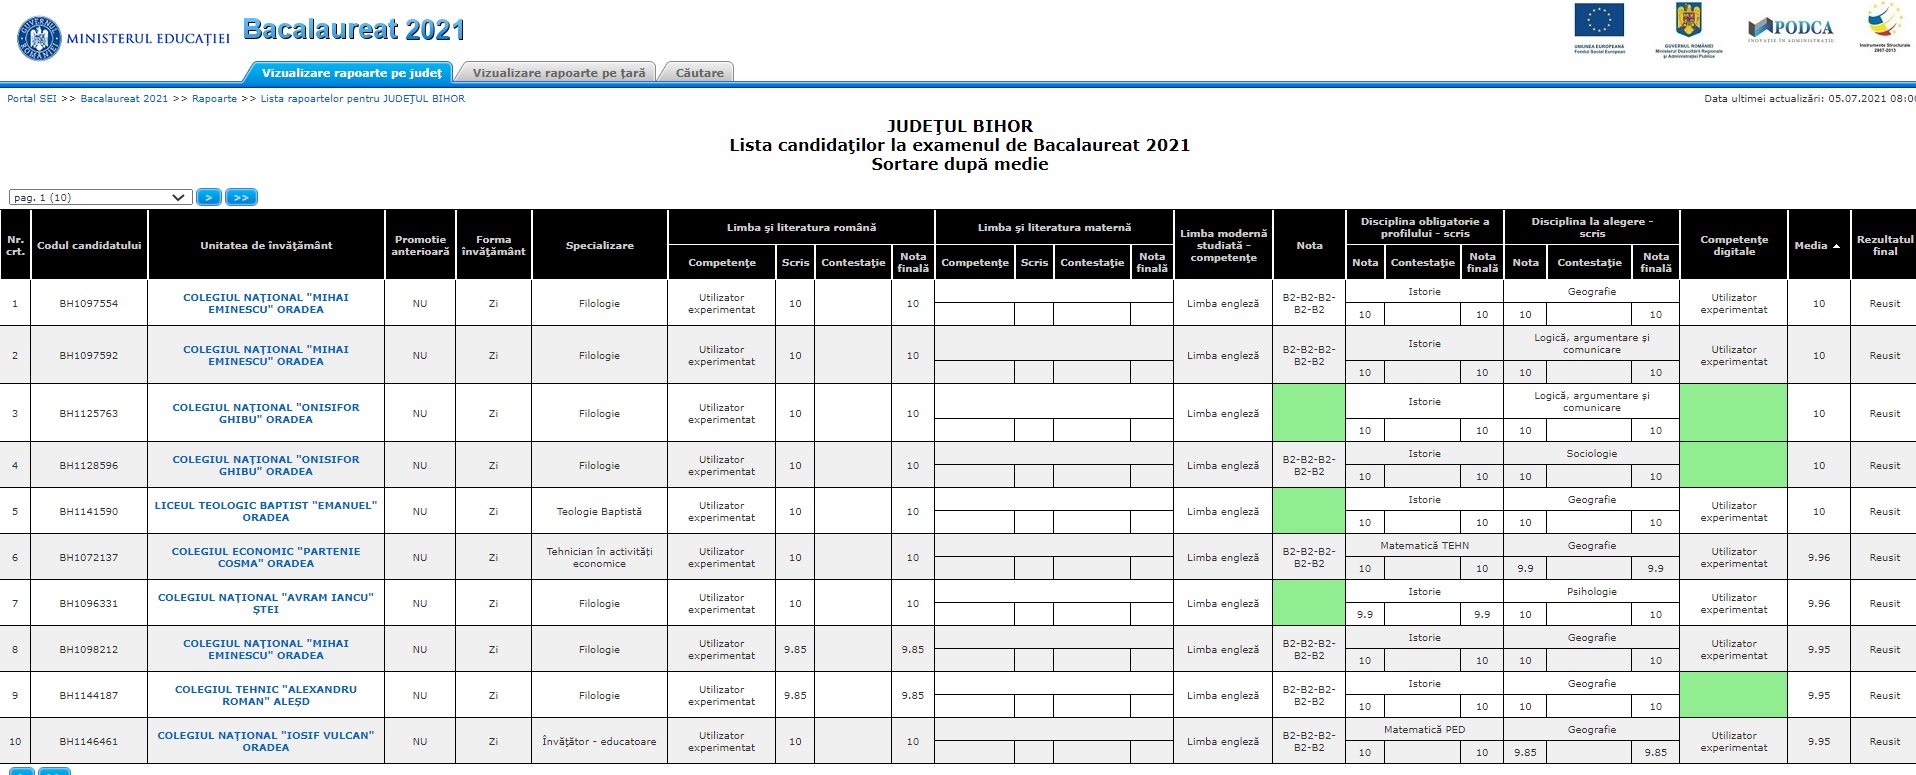Go to next page with single arrow button
The height and width of the screenshot is (775, 1916).
(209, 197)
